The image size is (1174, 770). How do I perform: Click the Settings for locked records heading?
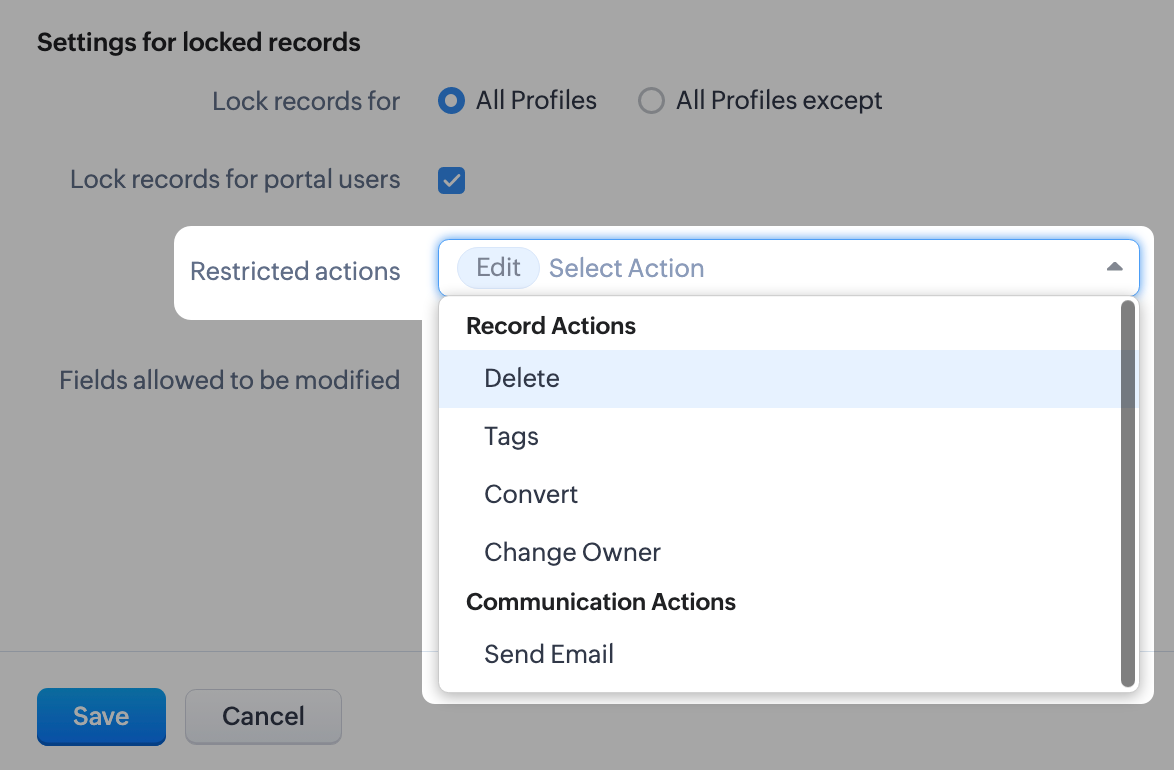click(x=199, y=43)
